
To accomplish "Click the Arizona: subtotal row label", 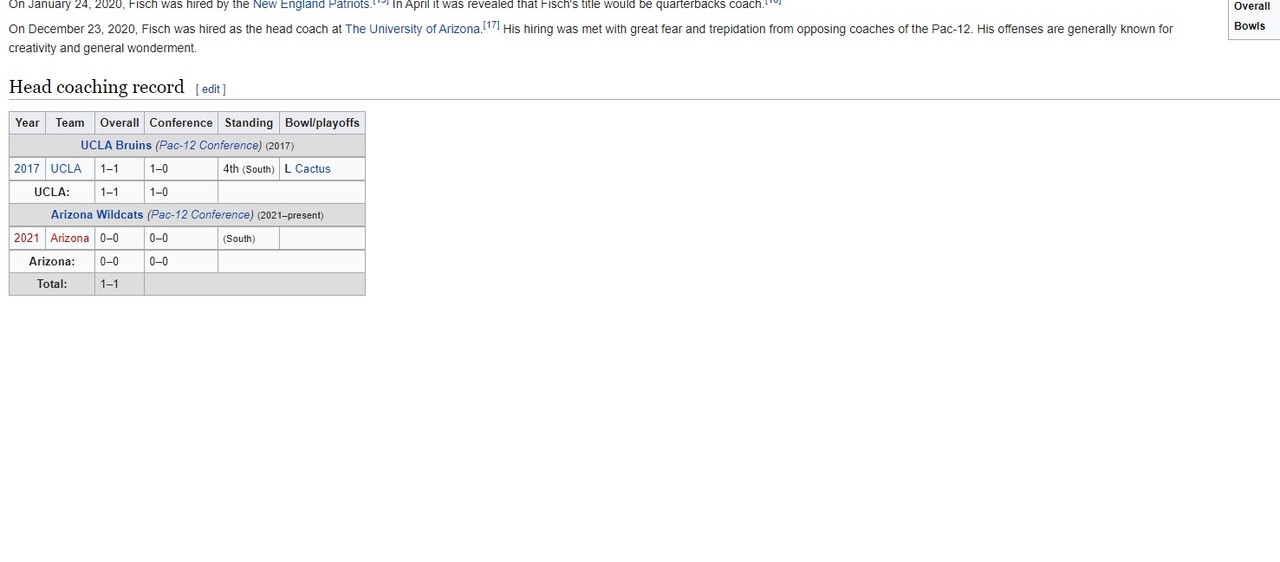I will pos(52,261).
